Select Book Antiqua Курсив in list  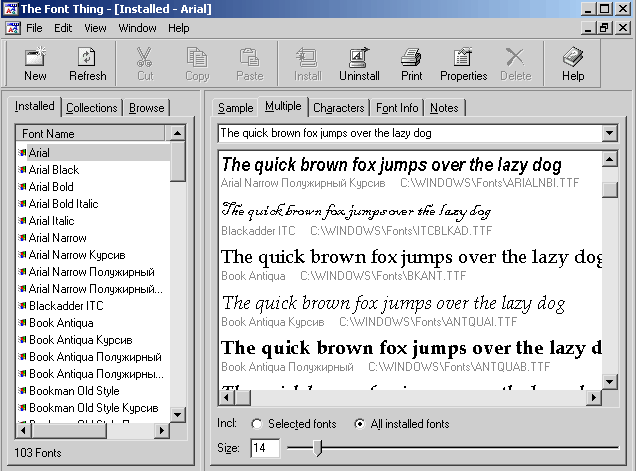[x=81, y=340]
